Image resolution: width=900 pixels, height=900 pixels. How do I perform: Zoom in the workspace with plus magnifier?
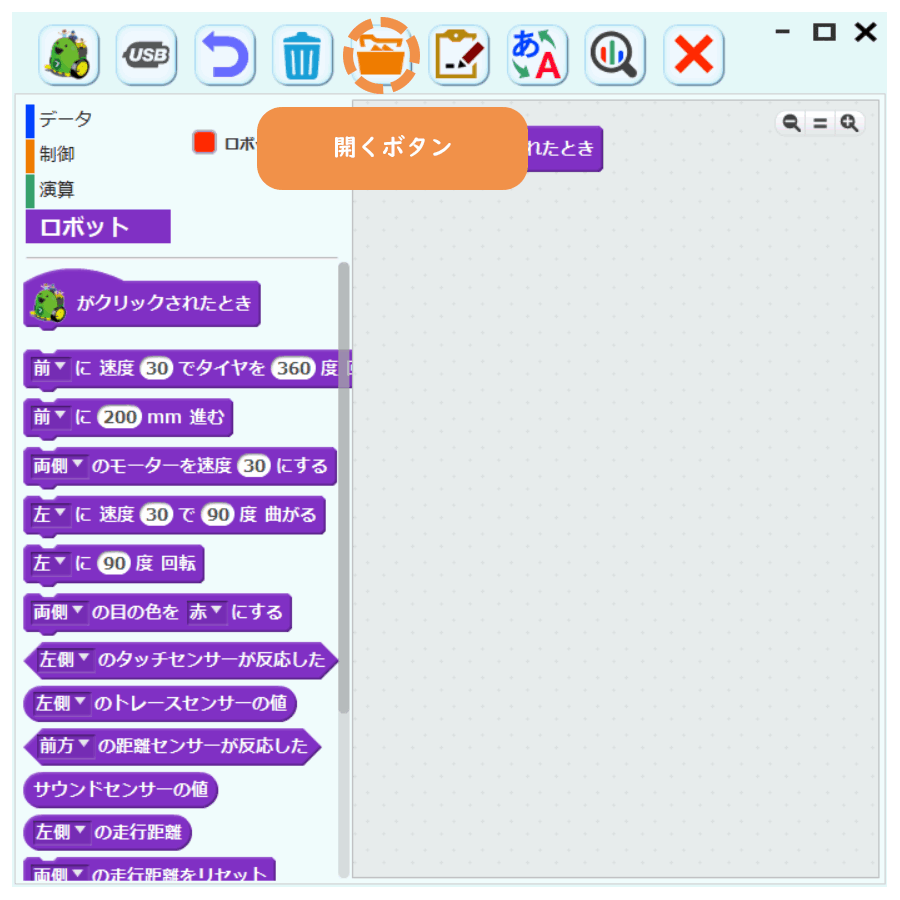tap(849, 123)
